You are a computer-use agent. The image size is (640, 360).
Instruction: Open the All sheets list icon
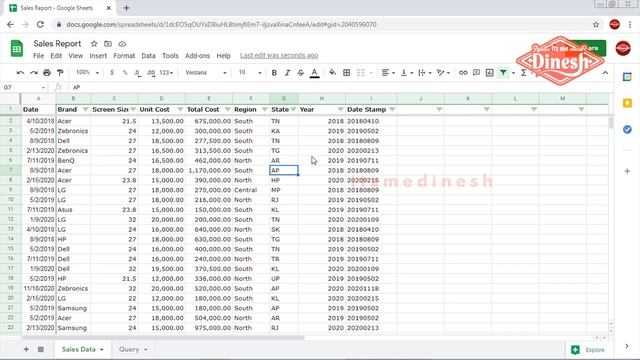click(41, 349)
